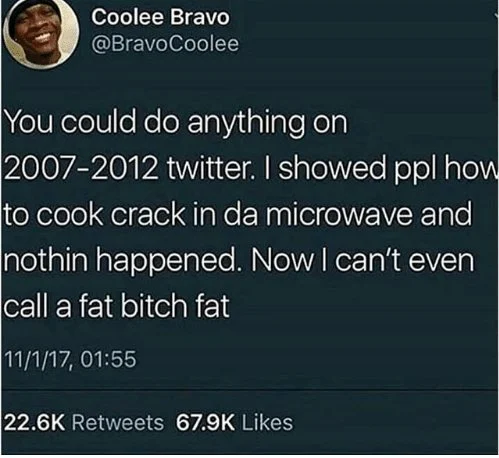The image size is (499, 458).
Task: Click the display name Coolee Bravo
Action: point(160,17)
